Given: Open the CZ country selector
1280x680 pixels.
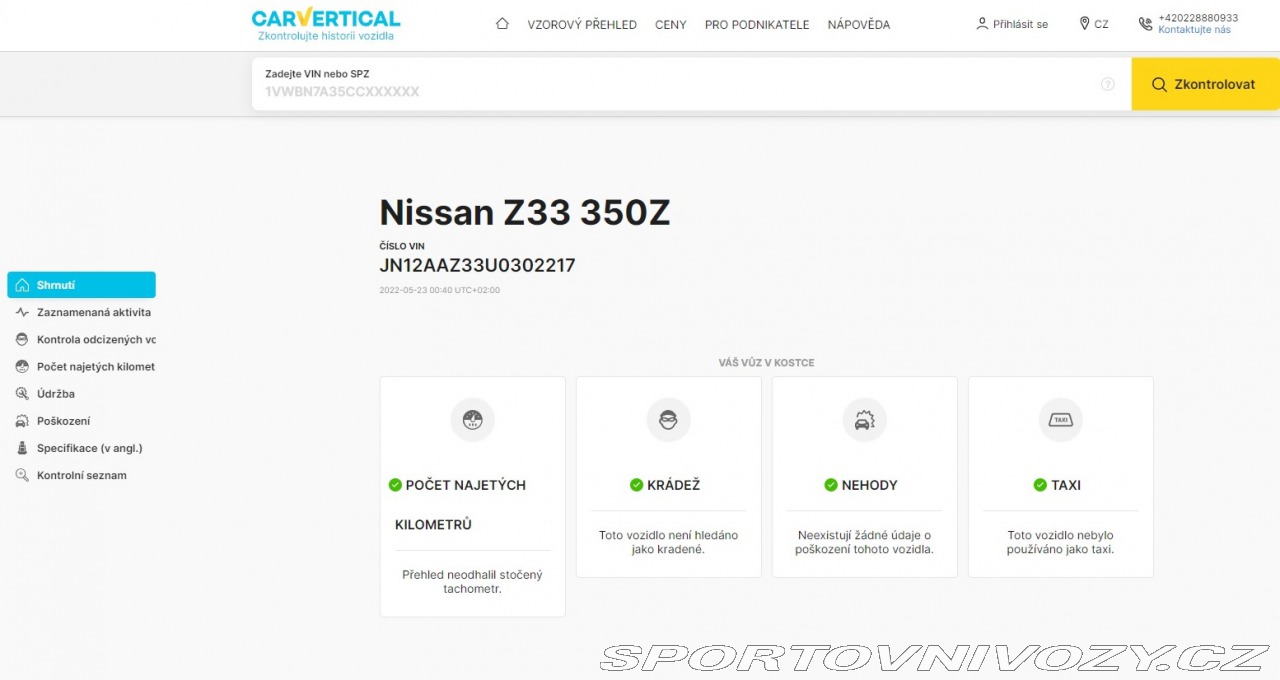Looking at the screenshot, I should (x=1094, y=24).
